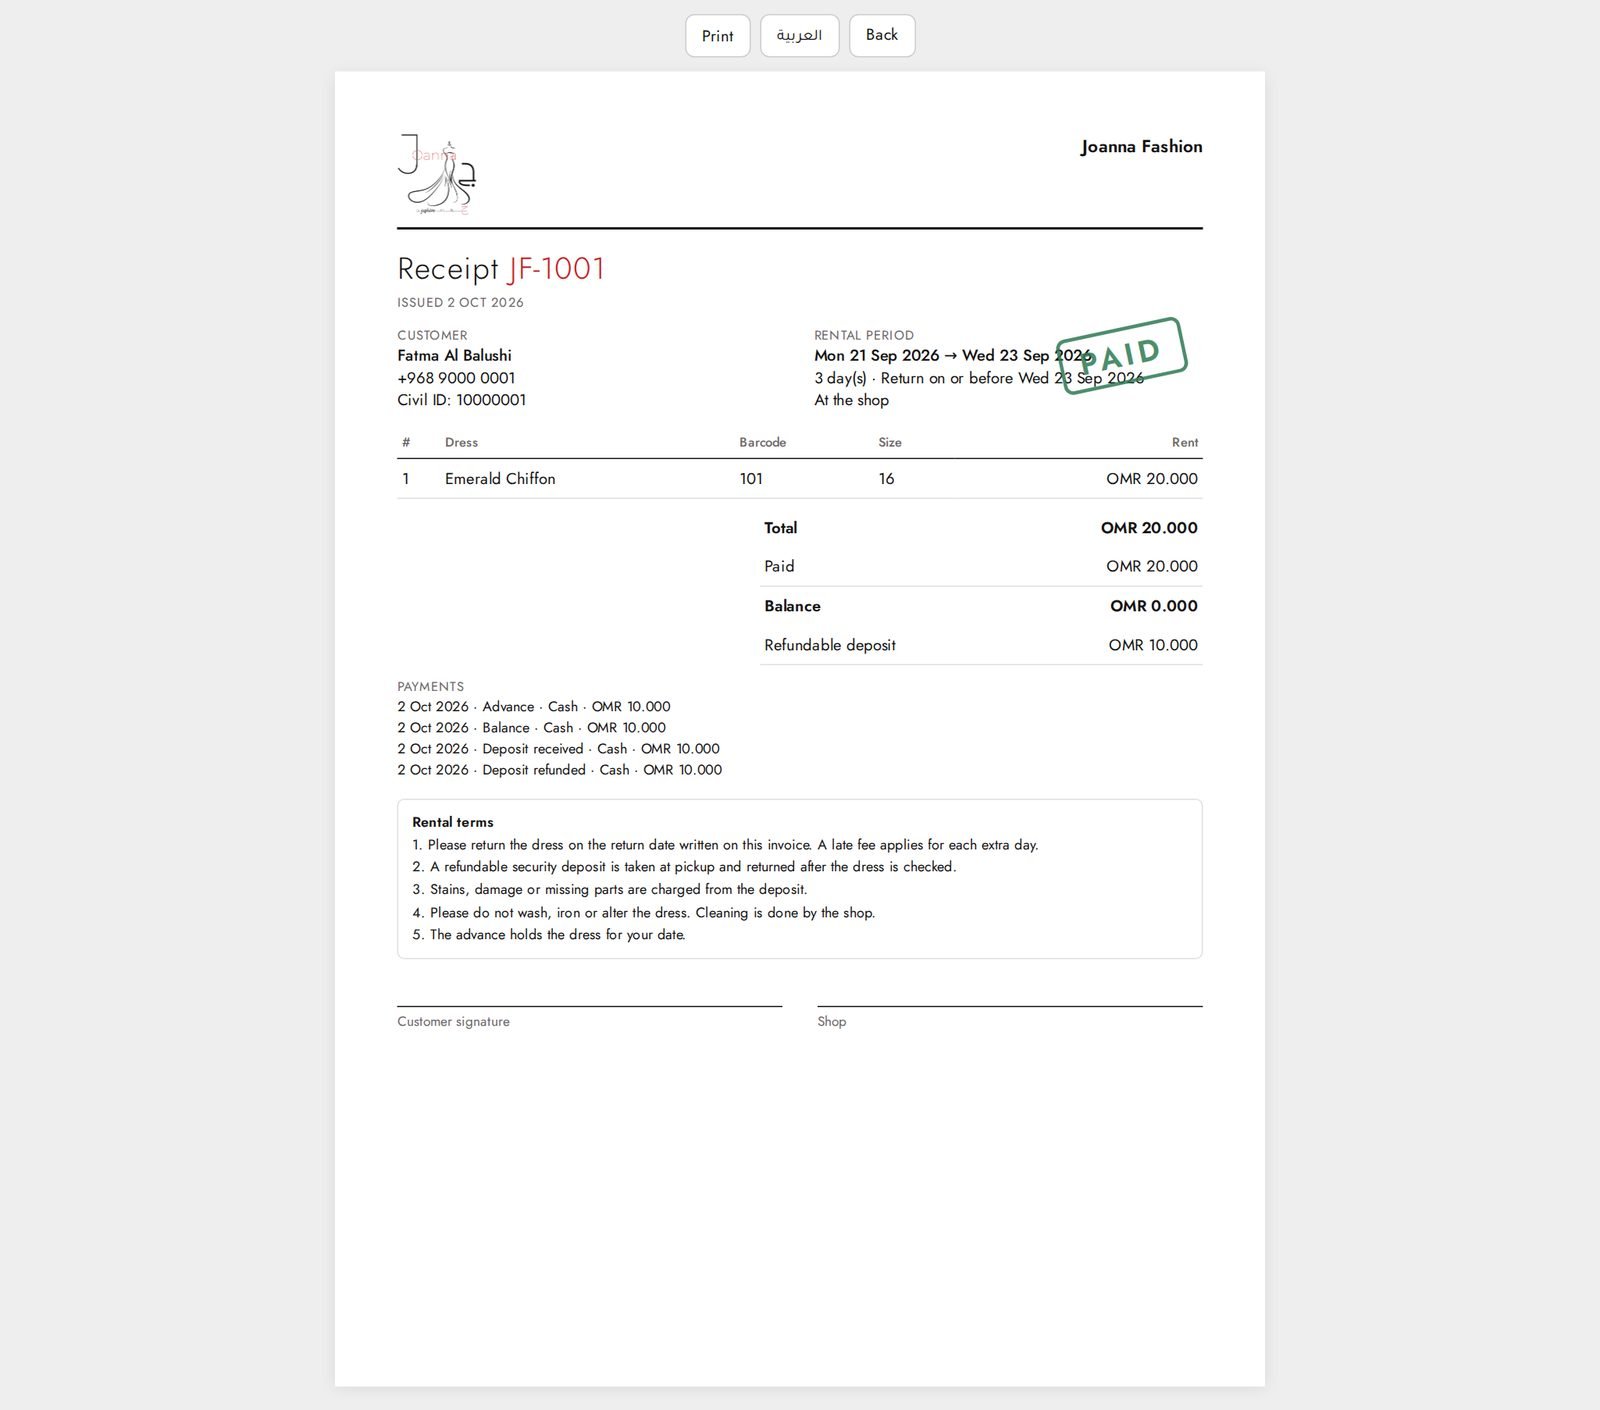Click size value 16
This screenshot has width=1600, height=1410.
(886, 479)
